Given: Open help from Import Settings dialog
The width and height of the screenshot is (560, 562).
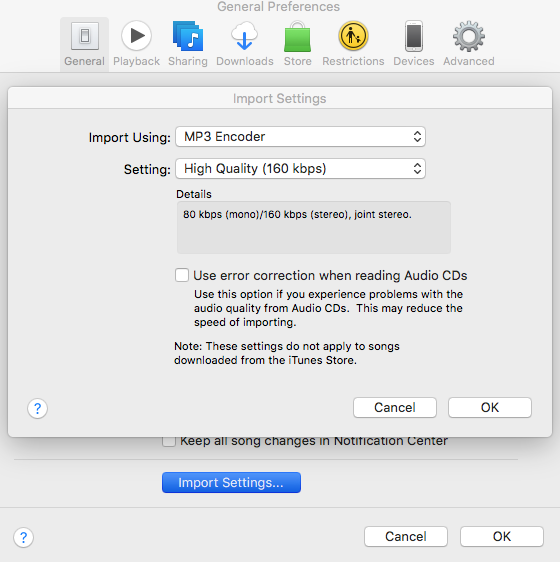Looking at the screenshot, I should point(37,409).
